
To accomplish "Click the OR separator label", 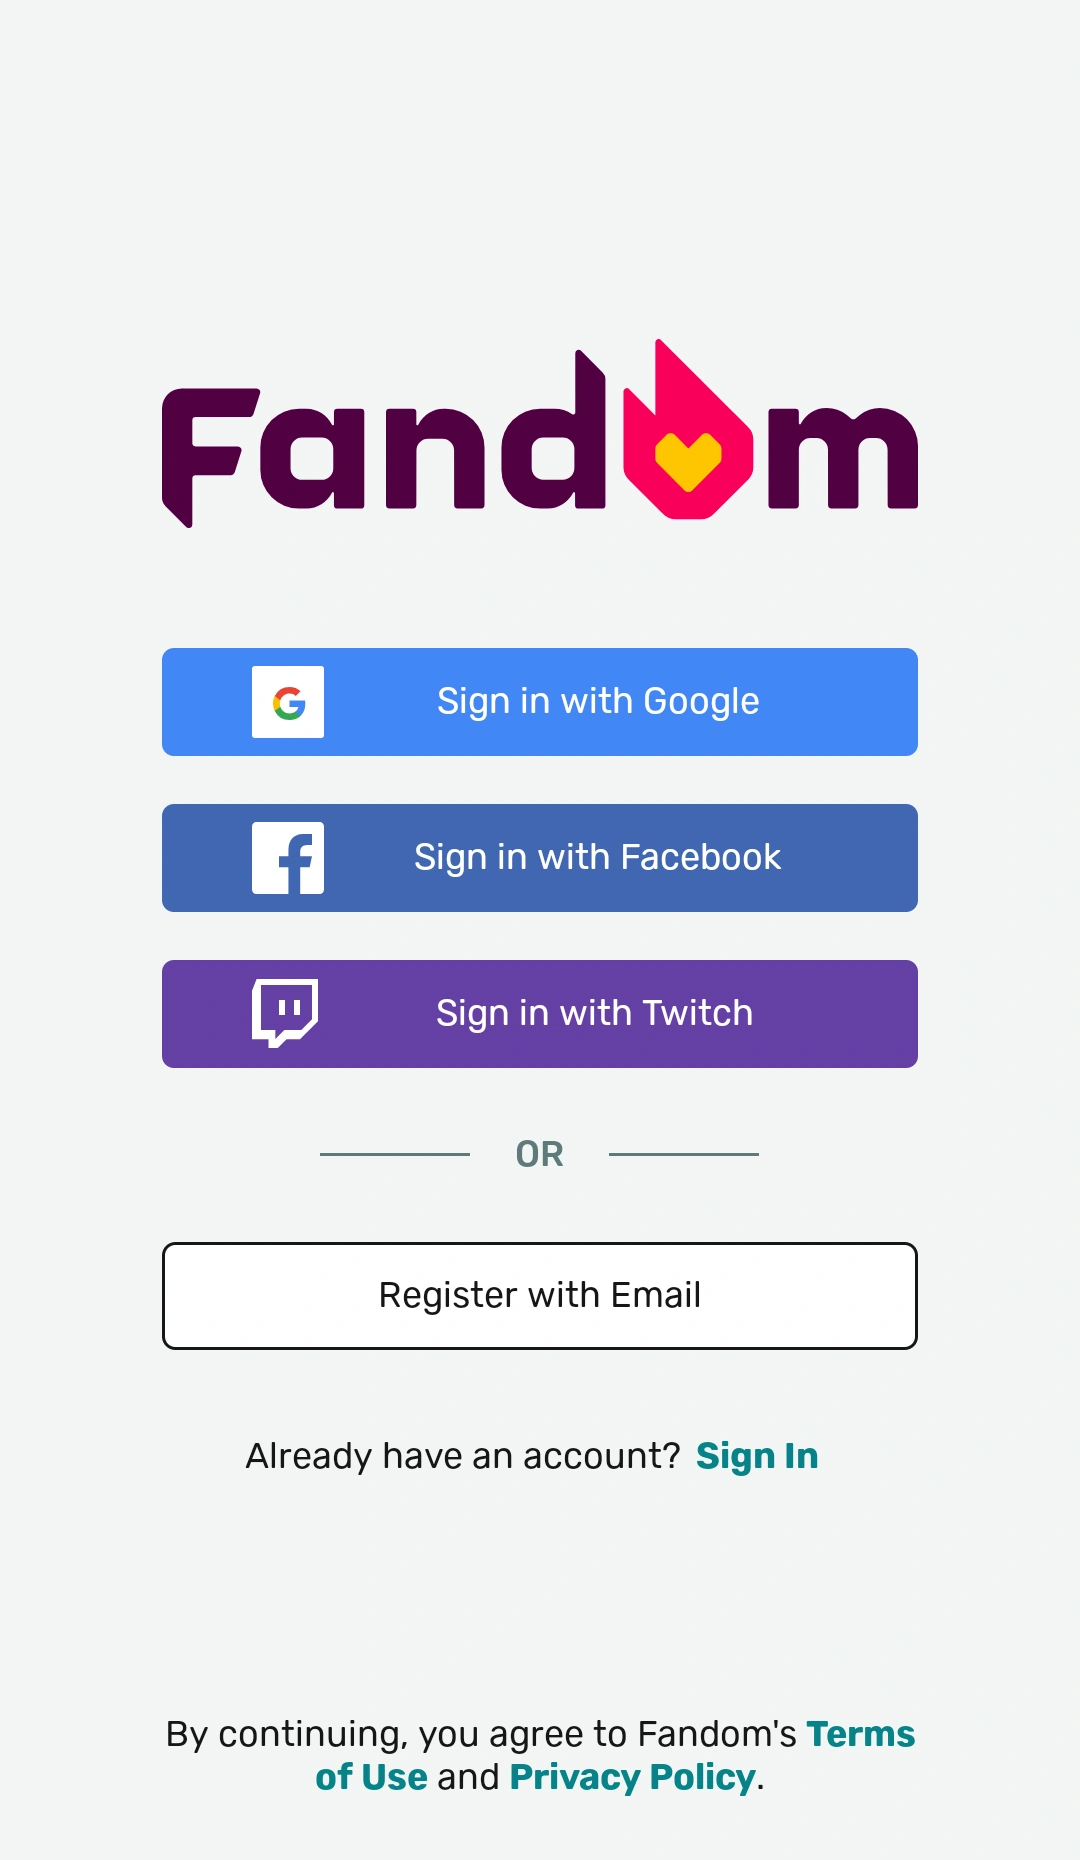I will tap(540, 1154).
